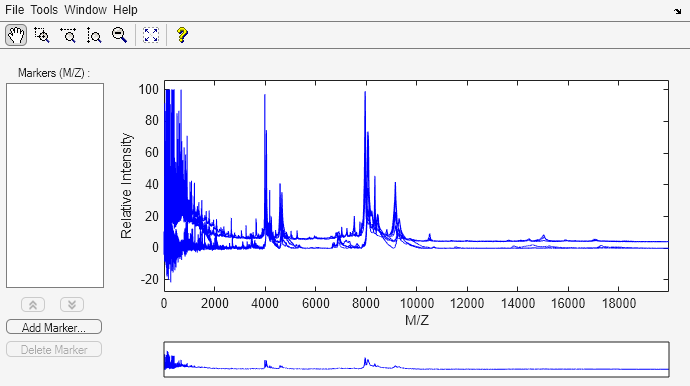This screenshot has height=386, width=690.
Task: Move marker up with double-chevron button
Action: (x=33, y=305)
